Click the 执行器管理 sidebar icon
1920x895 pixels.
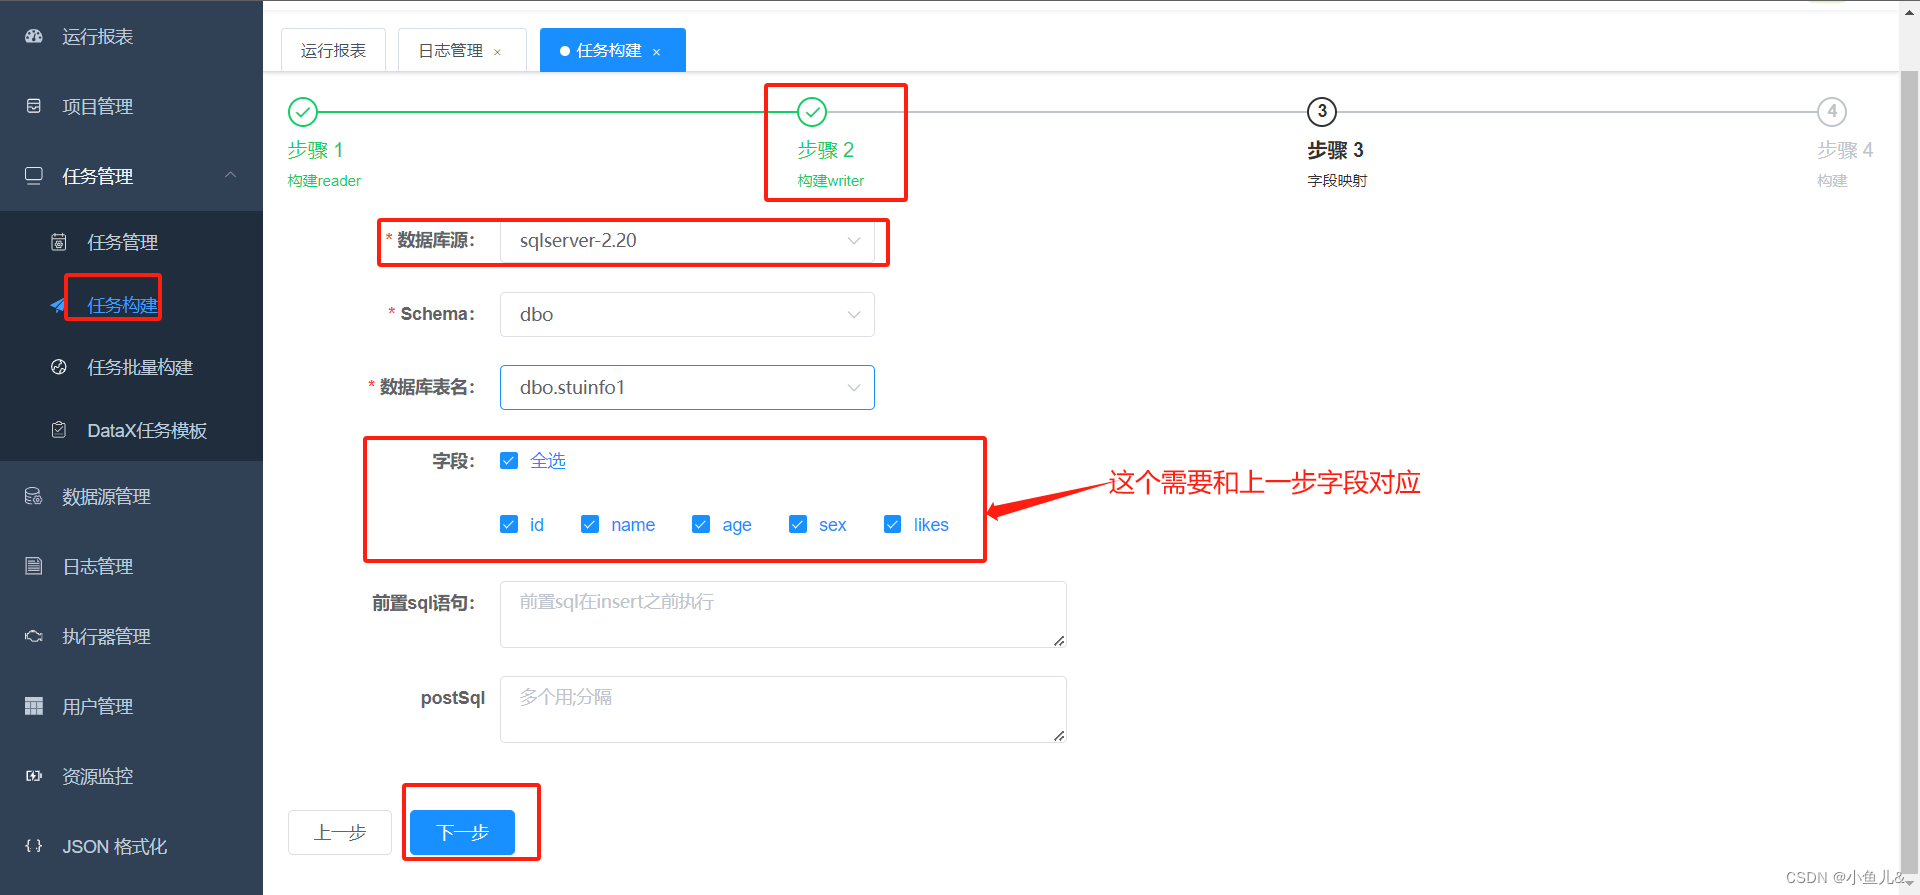click(34, 636)
